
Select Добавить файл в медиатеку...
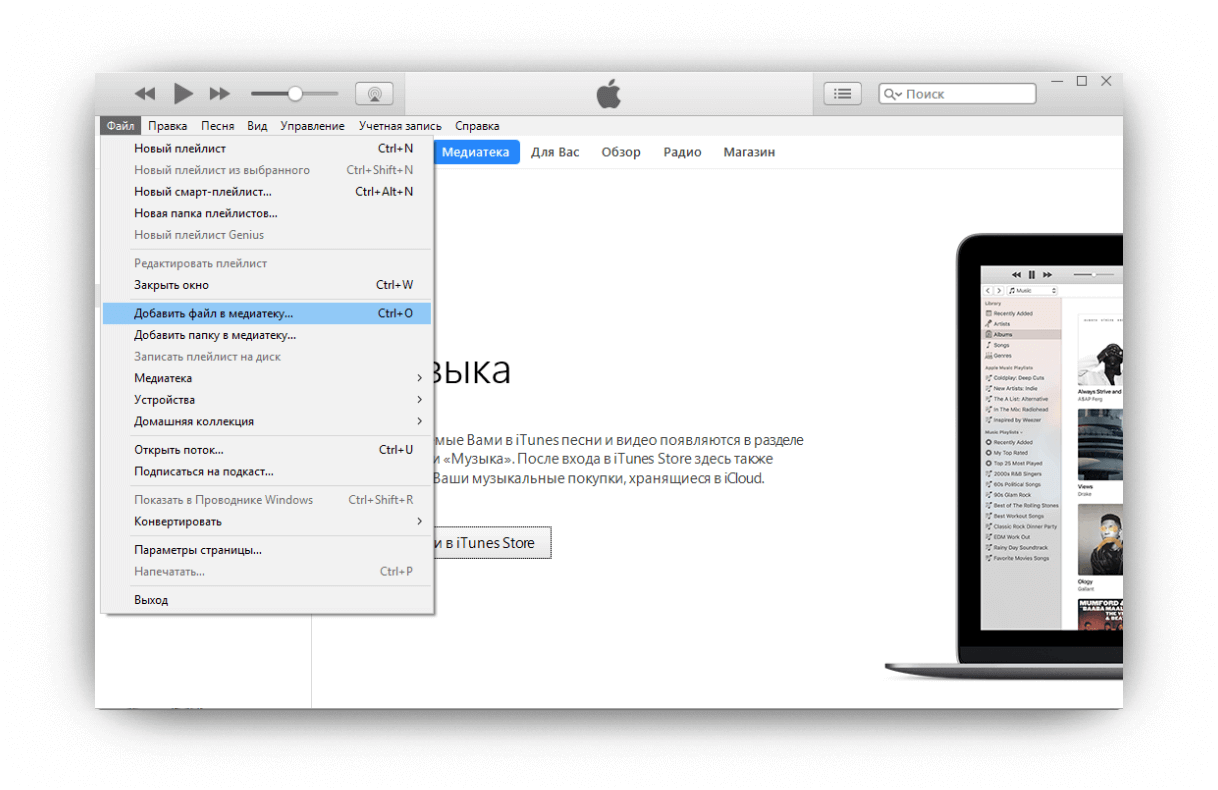267,313
